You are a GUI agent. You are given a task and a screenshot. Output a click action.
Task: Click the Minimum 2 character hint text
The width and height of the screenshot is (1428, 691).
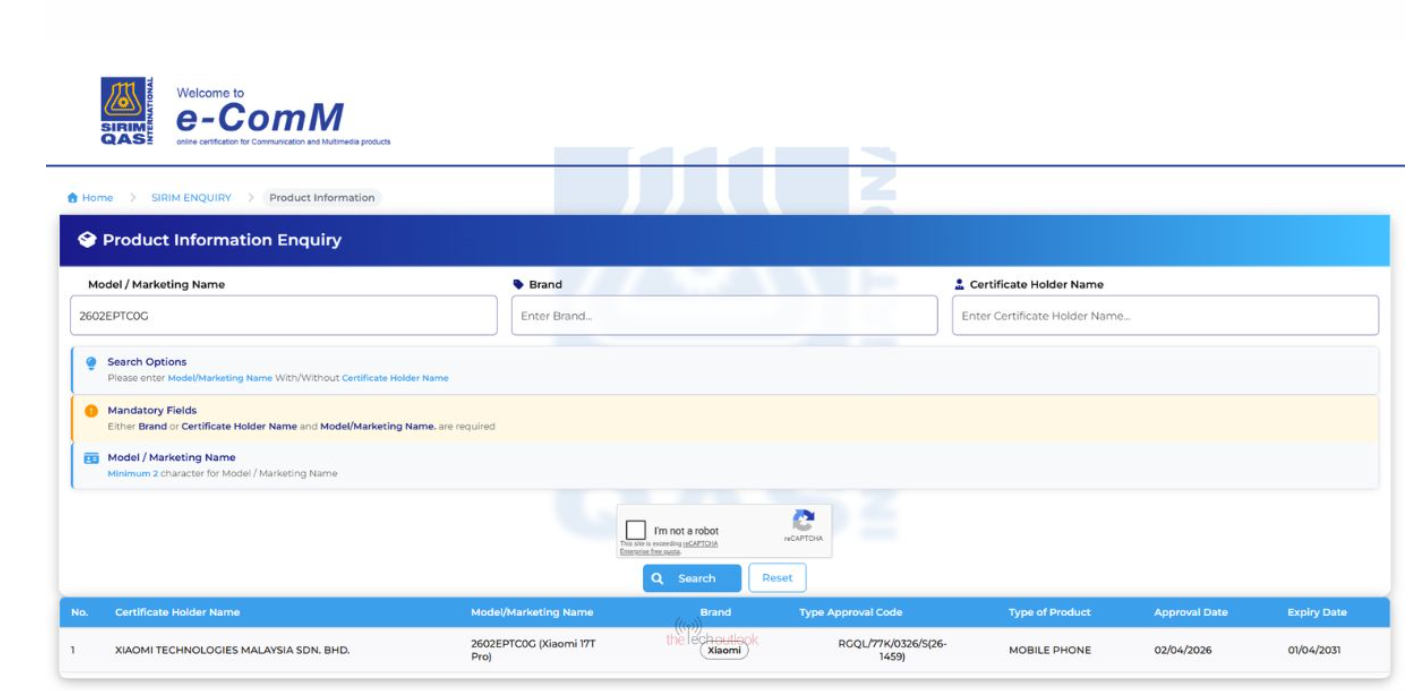[222, 473]
